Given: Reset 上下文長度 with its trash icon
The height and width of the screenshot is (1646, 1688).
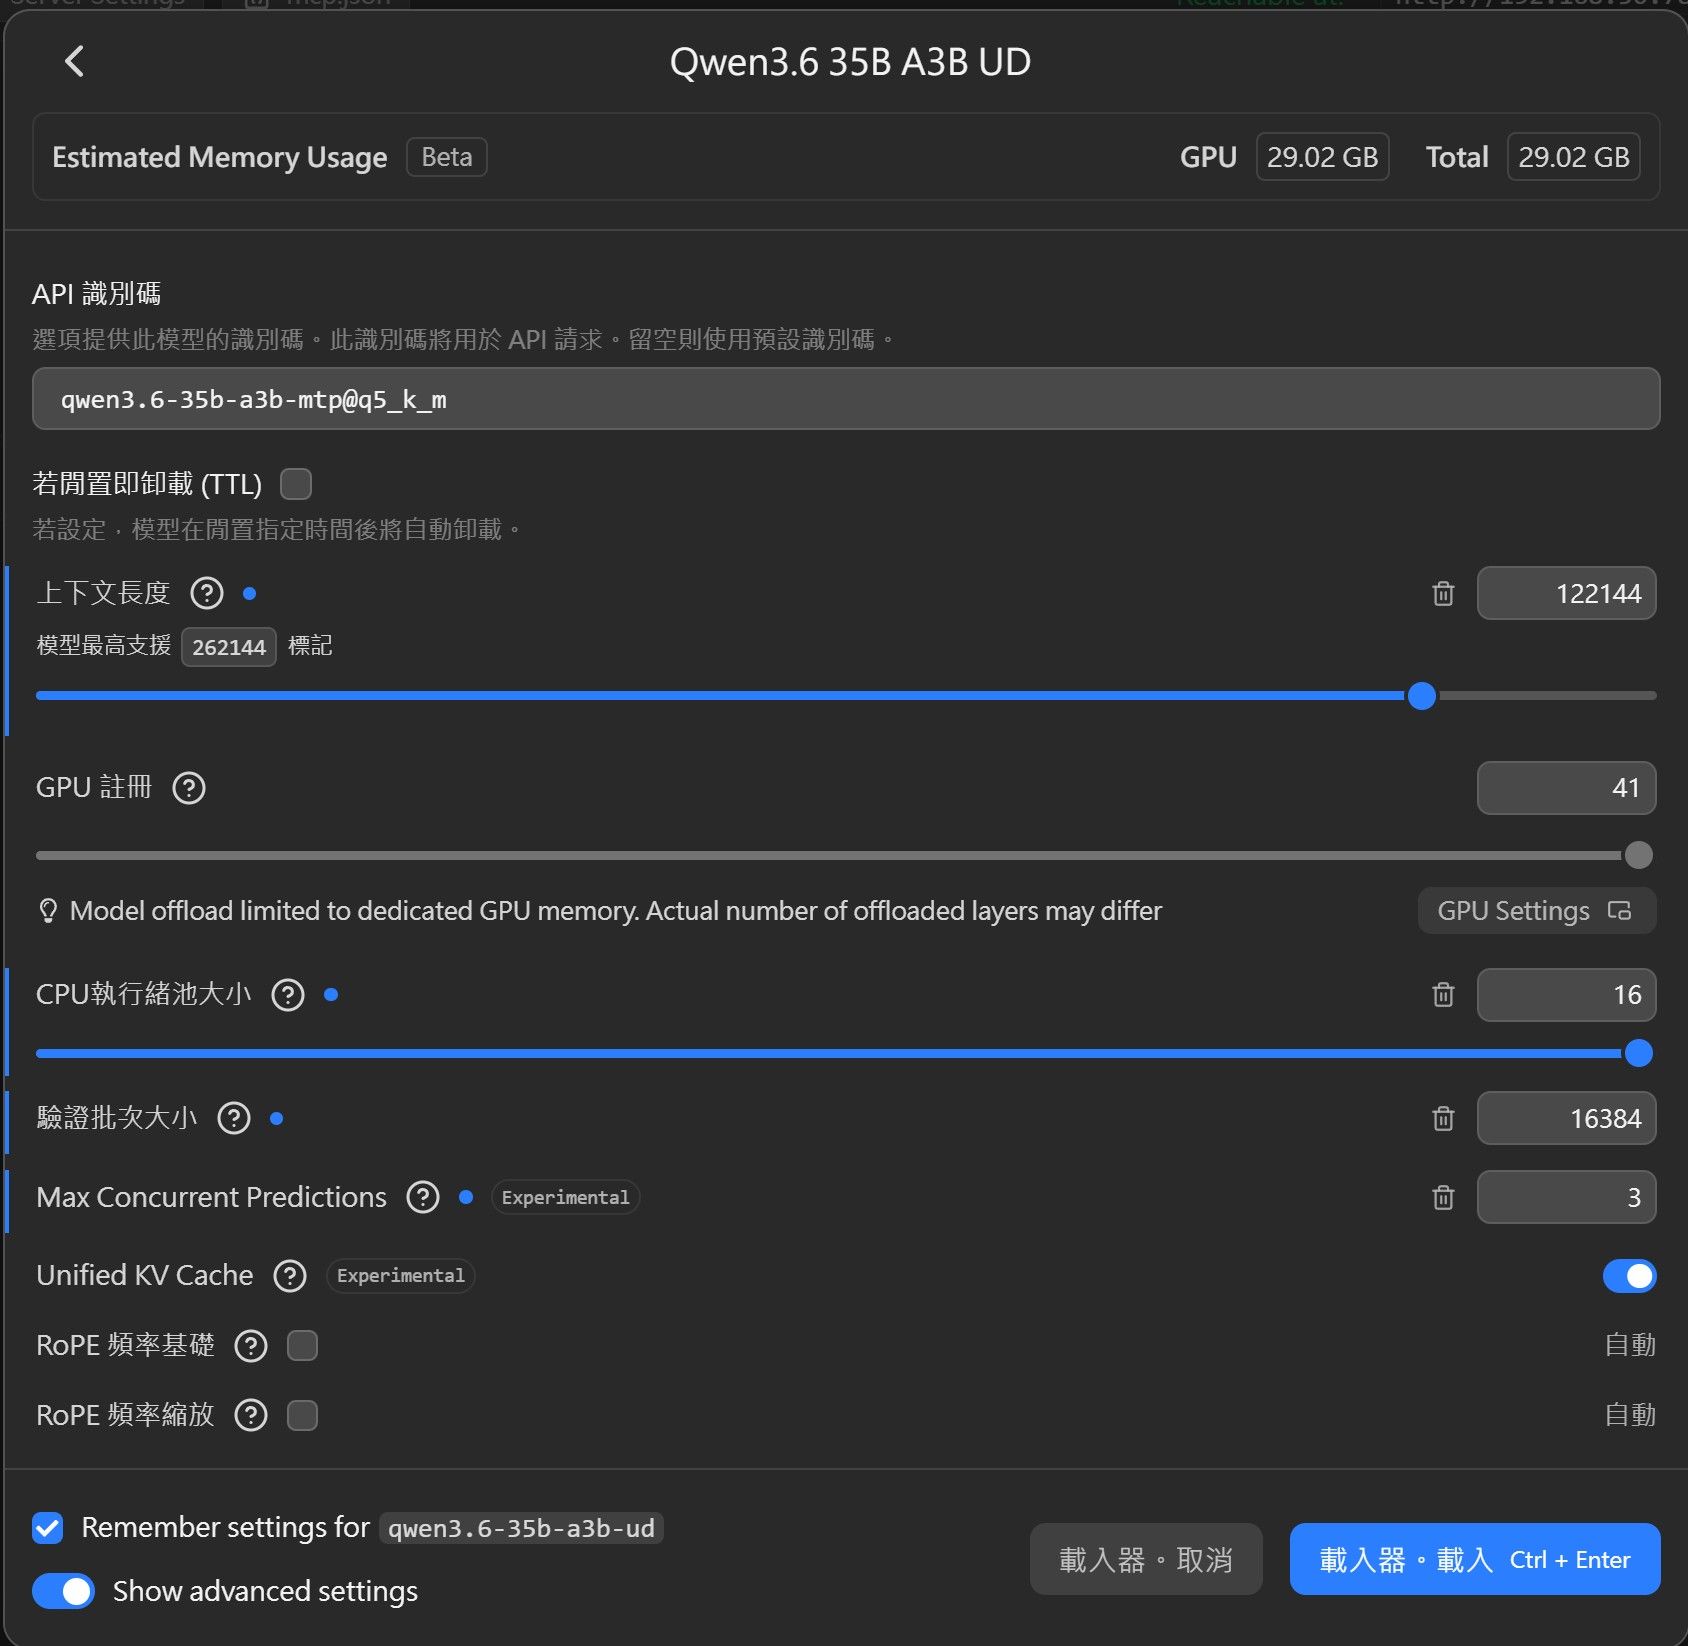Looking at the screenshot, I should pyautogui.click(x=1443, y=593).
